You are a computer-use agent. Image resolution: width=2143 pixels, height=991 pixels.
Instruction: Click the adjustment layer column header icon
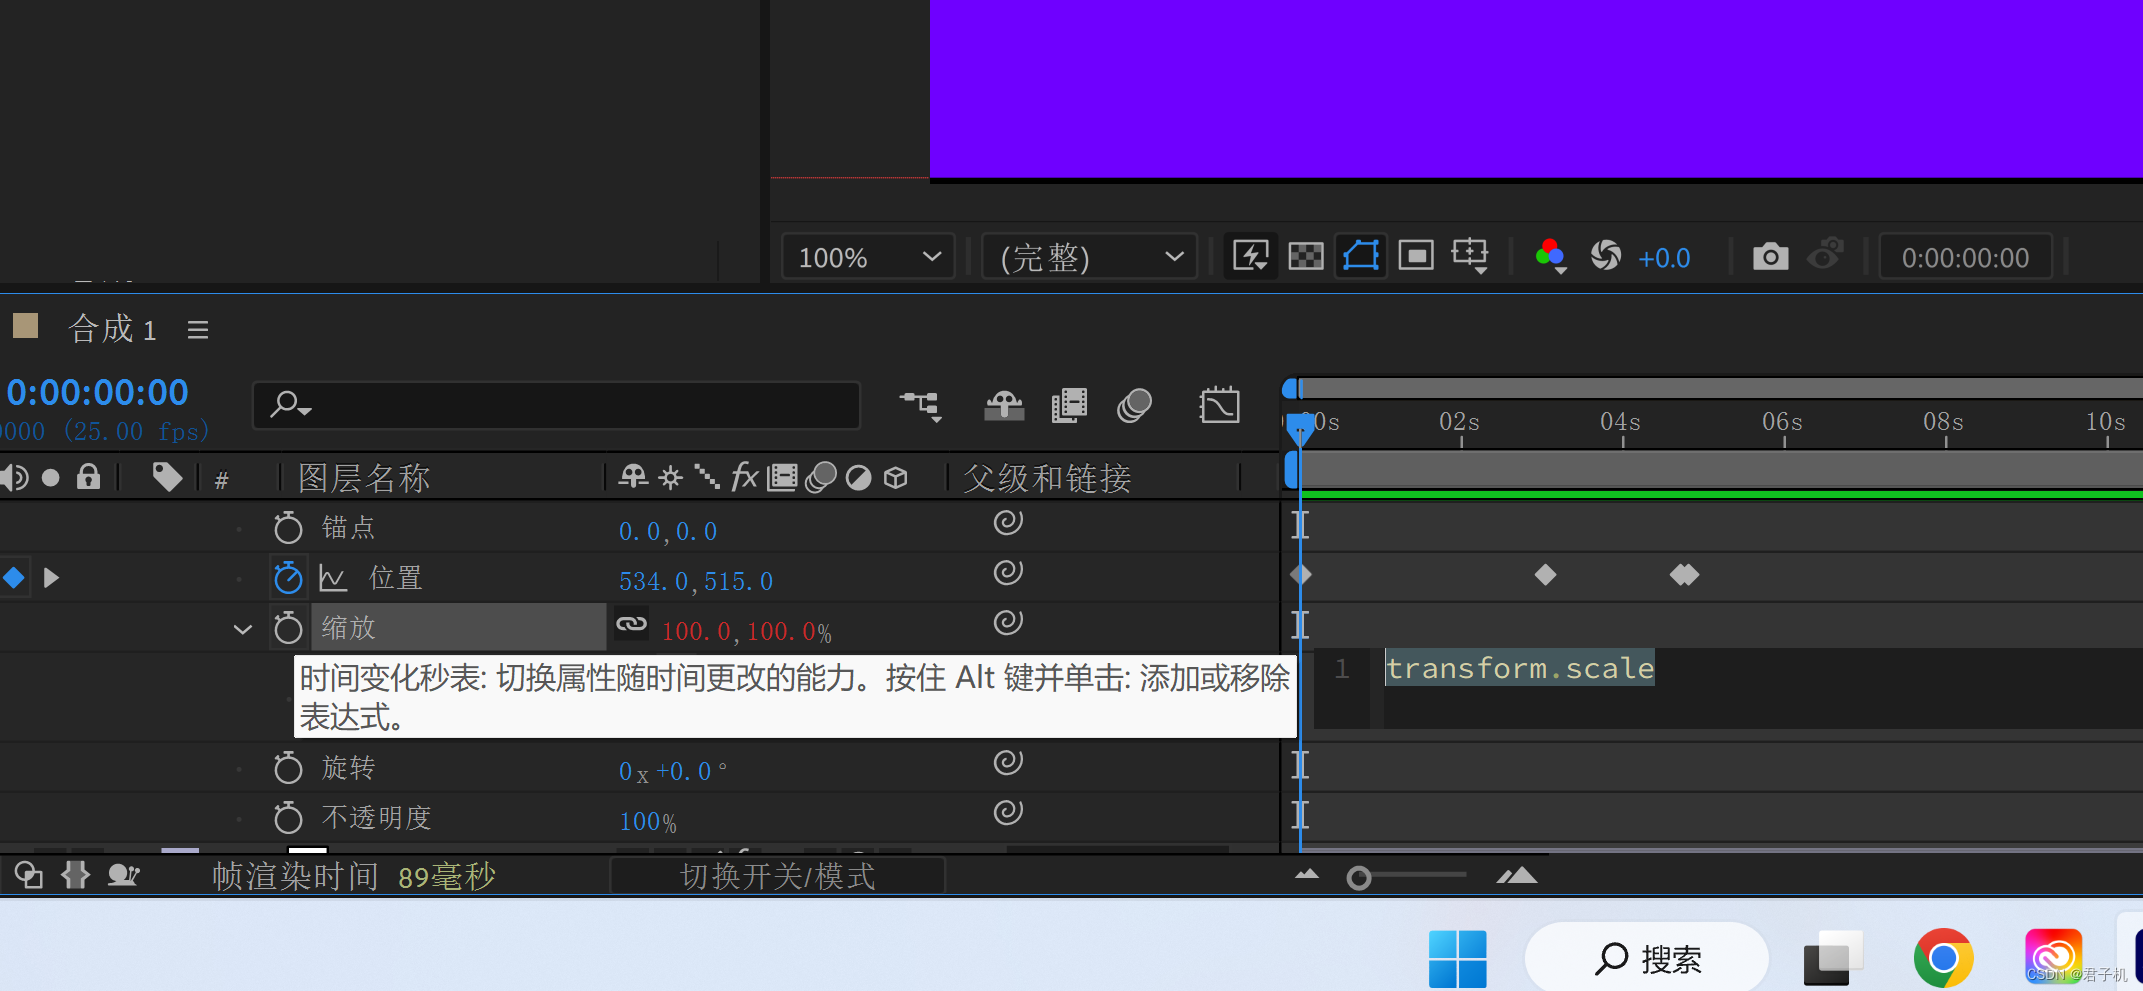click(x=858, y=478)
